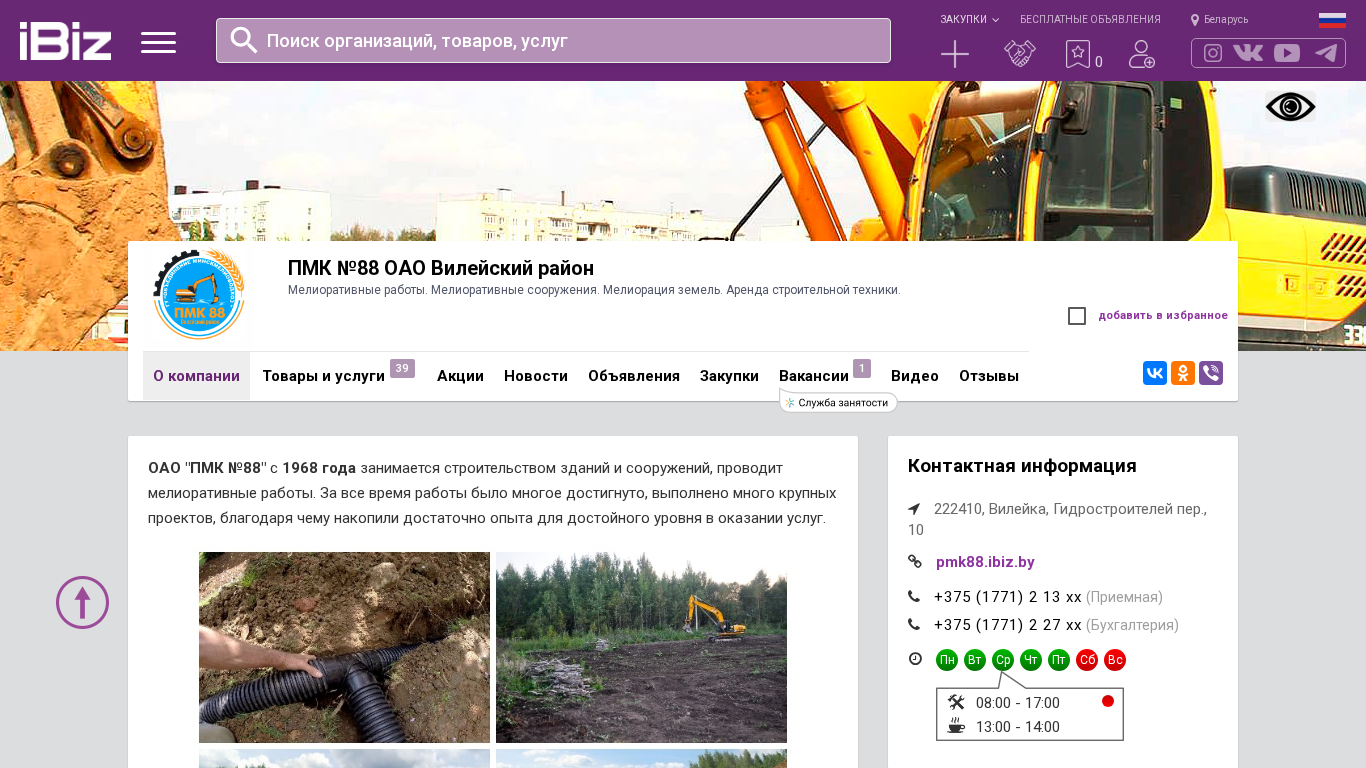Open iBiz YouTube channel
This screenshot has width=1366, height=768.
(x=1287, y=53)
